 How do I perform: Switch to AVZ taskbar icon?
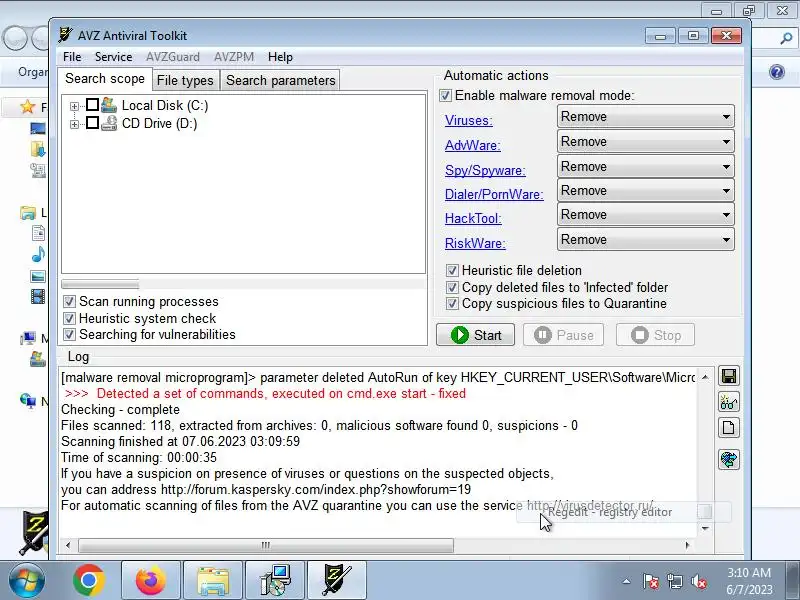tap(337, 581)
